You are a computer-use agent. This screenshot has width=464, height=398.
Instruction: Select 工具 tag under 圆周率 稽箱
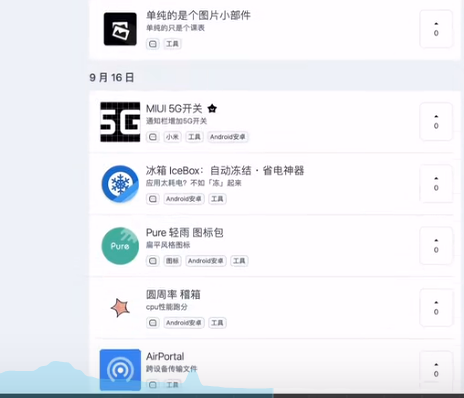click(217, 323)
